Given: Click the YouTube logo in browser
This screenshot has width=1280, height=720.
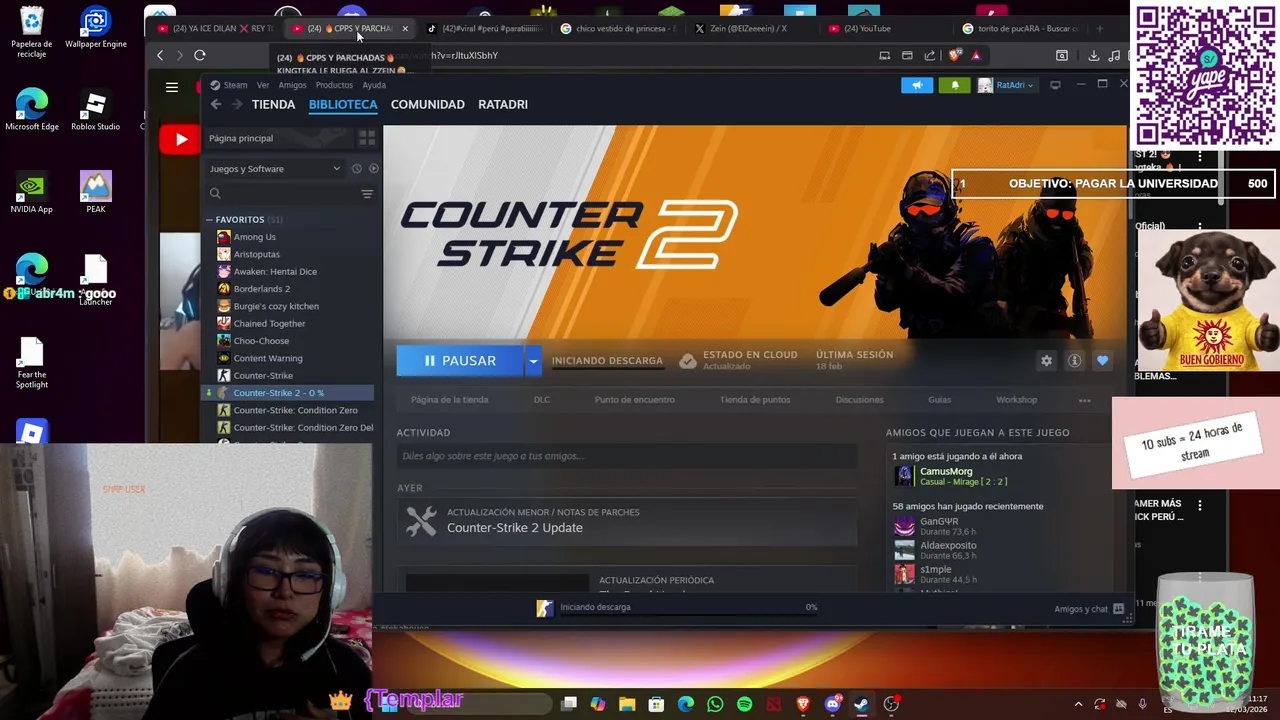Looking at the screenshot, I should click(180, 140).
